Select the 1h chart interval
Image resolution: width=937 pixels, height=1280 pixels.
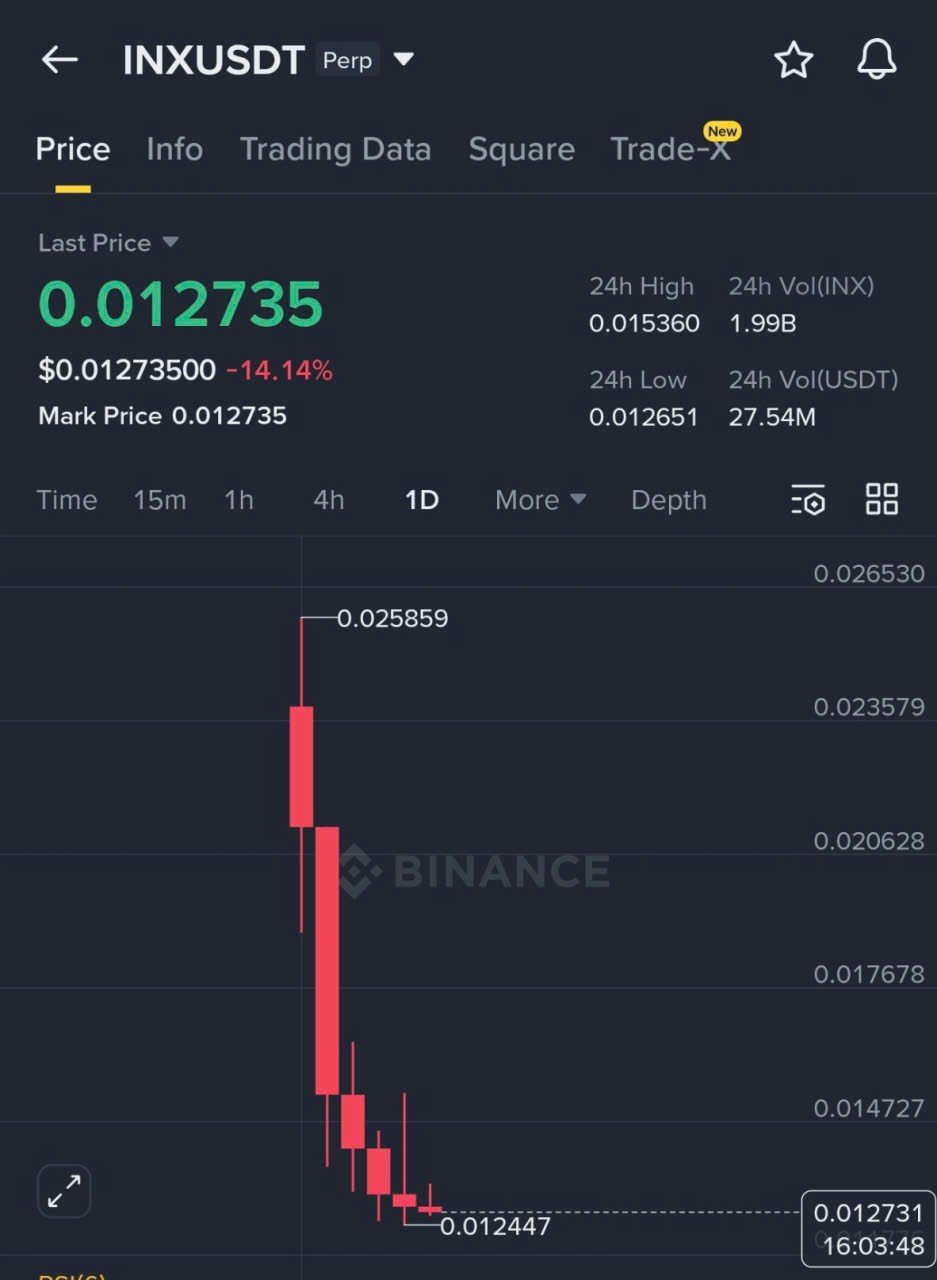pyautogui.click(x=239, y=500)
